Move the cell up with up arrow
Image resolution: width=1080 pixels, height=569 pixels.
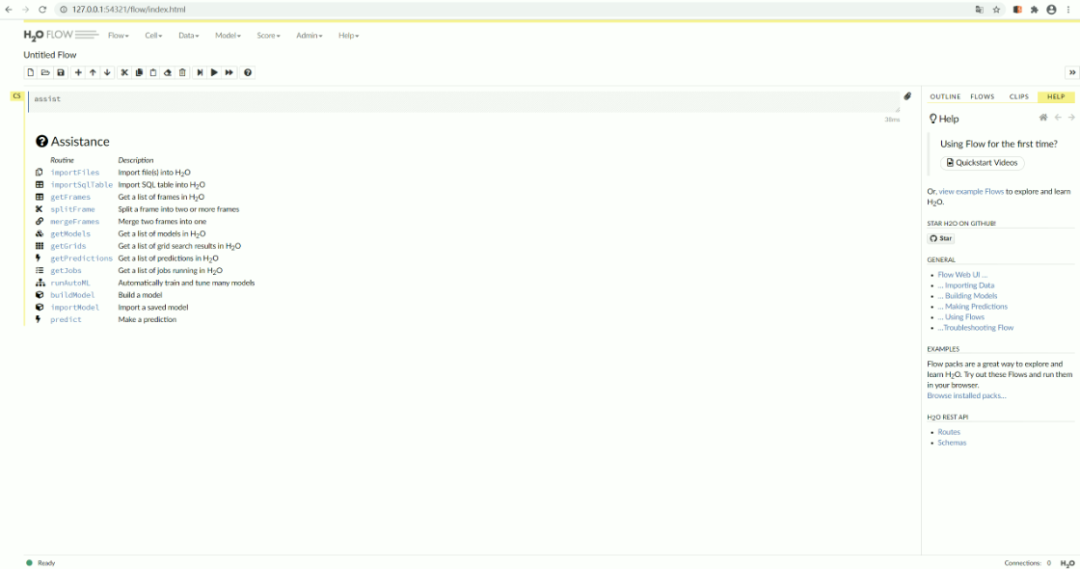coord(92,72)
